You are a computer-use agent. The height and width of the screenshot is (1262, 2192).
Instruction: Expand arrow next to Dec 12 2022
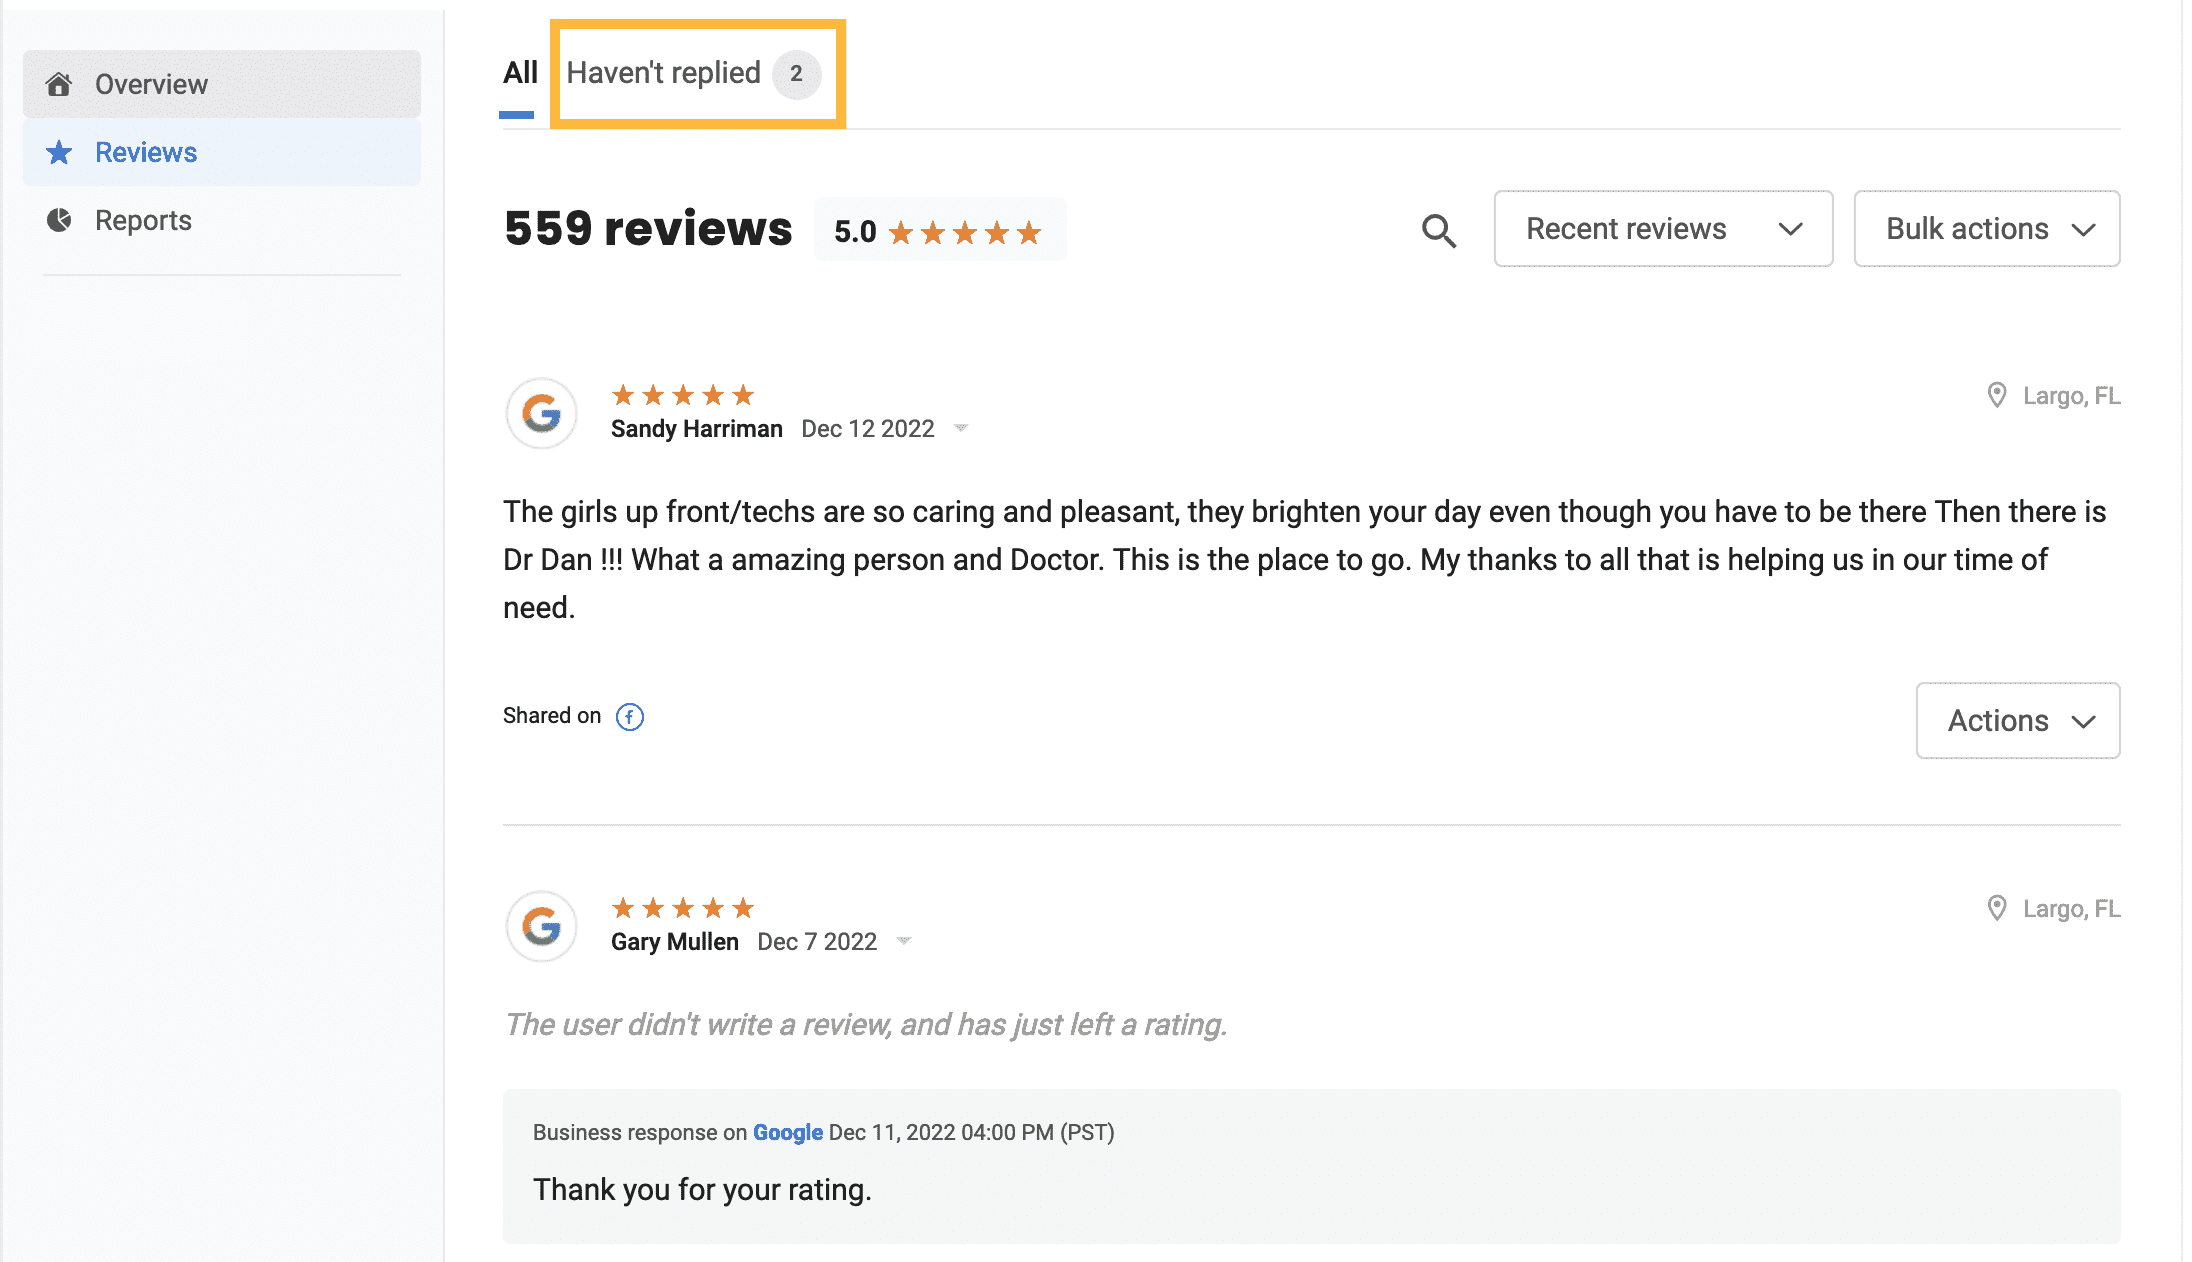(x=961, y=428)
